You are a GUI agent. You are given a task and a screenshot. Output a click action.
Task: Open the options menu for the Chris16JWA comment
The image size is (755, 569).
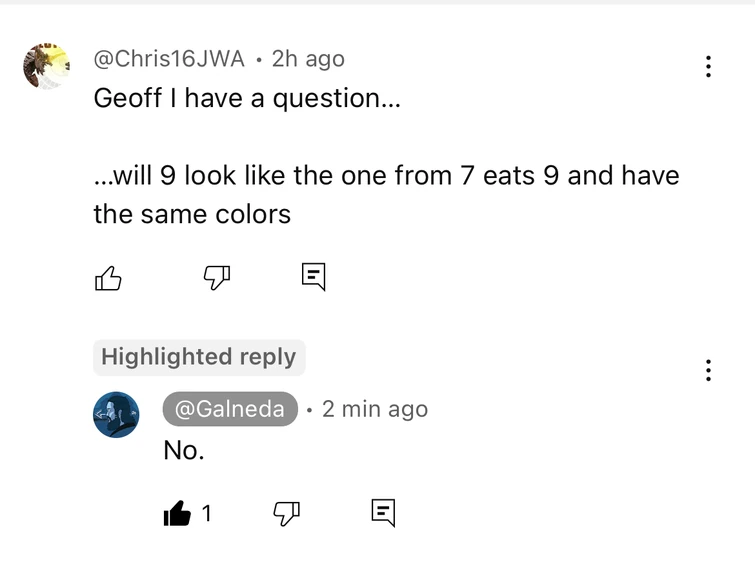pyautogui.click(x=708, y=67)
